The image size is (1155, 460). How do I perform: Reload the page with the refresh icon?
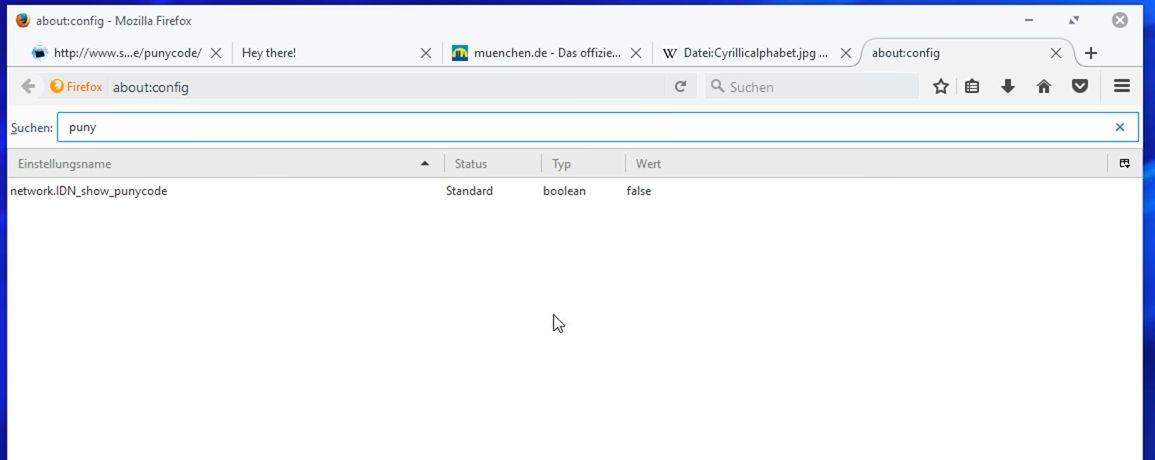681,86
